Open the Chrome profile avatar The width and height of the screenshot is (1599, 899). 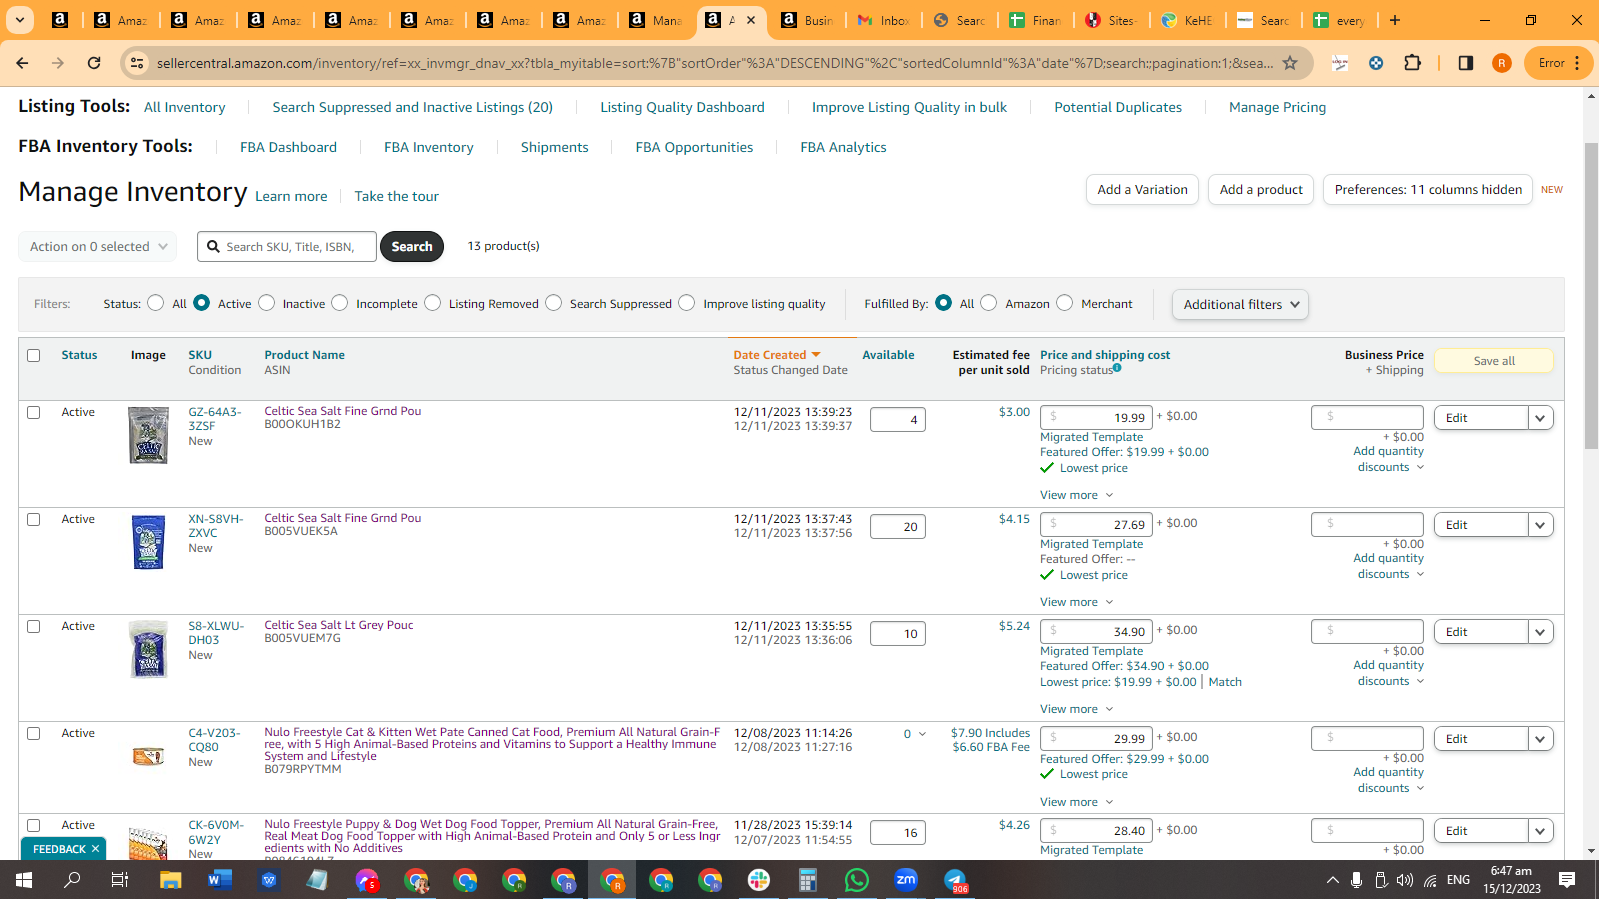click(x=1501, y=63)
